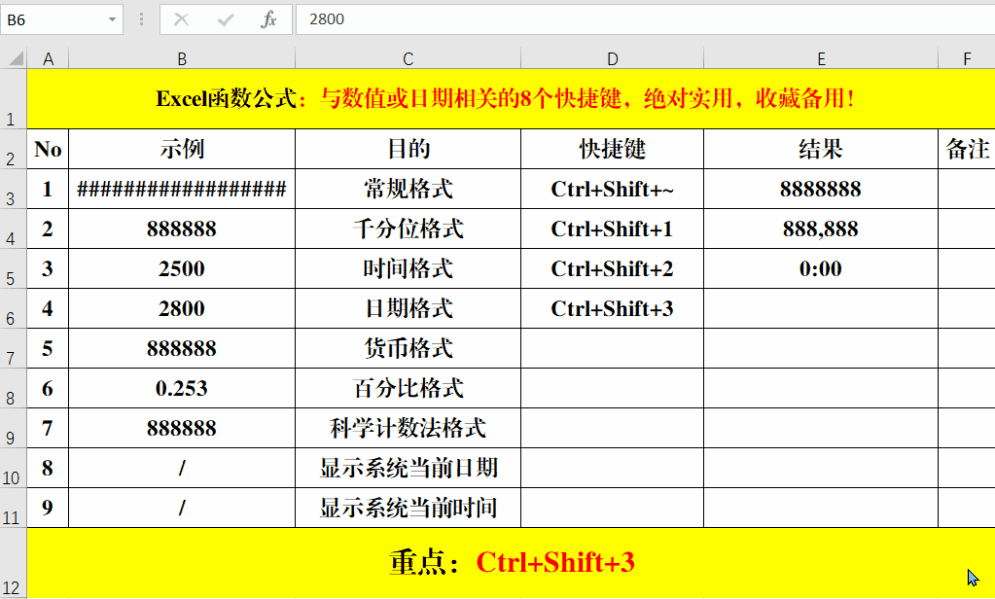Click the Select All triangle corner

pos(16,58)
